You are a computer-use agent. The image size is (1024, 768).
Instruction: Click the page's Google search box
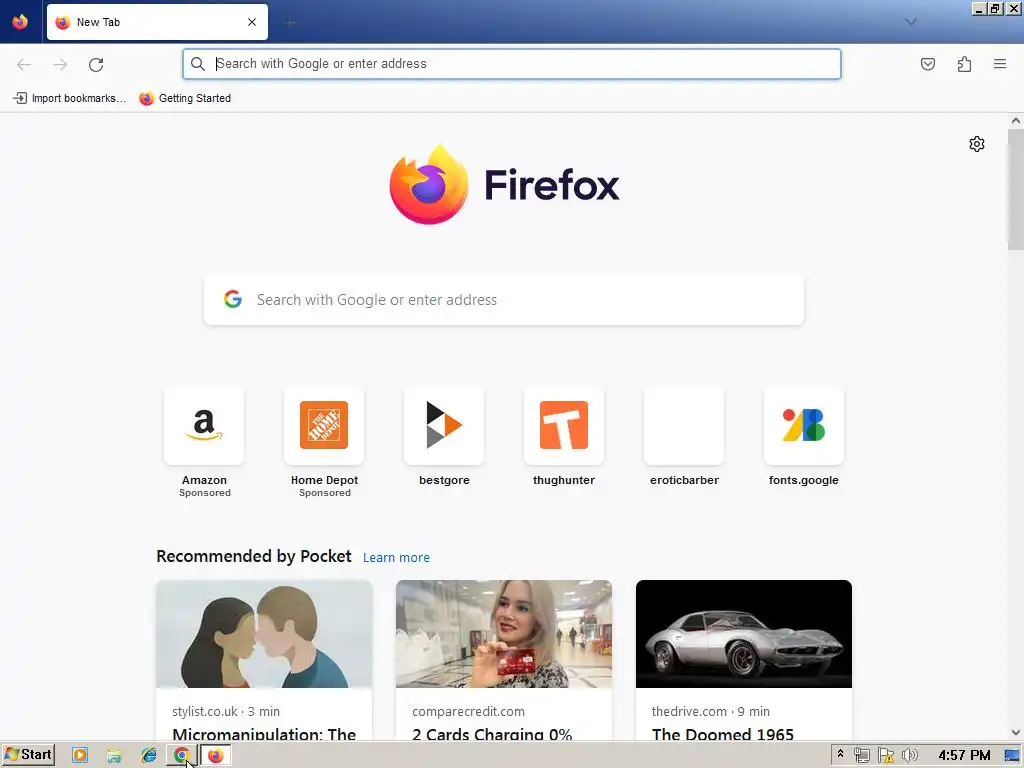(x=504, y=300)
